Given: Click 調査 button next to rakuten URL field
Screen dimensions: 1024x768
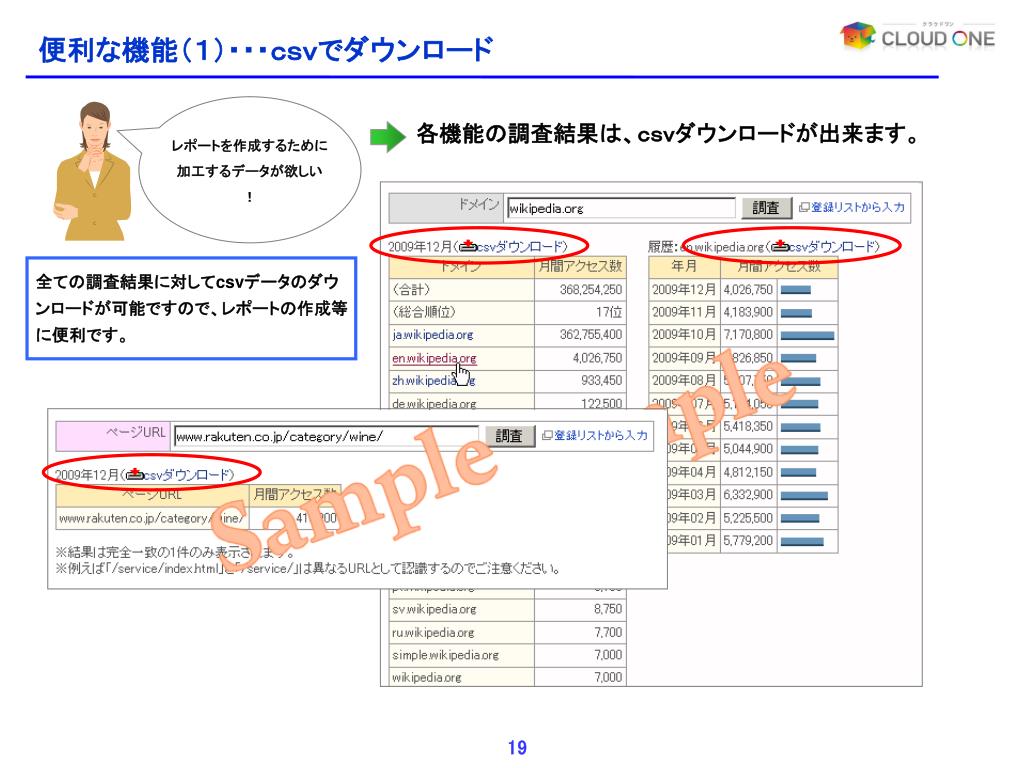Looking at the screenshot, I should pyautogui.click(x=509, y=436).
